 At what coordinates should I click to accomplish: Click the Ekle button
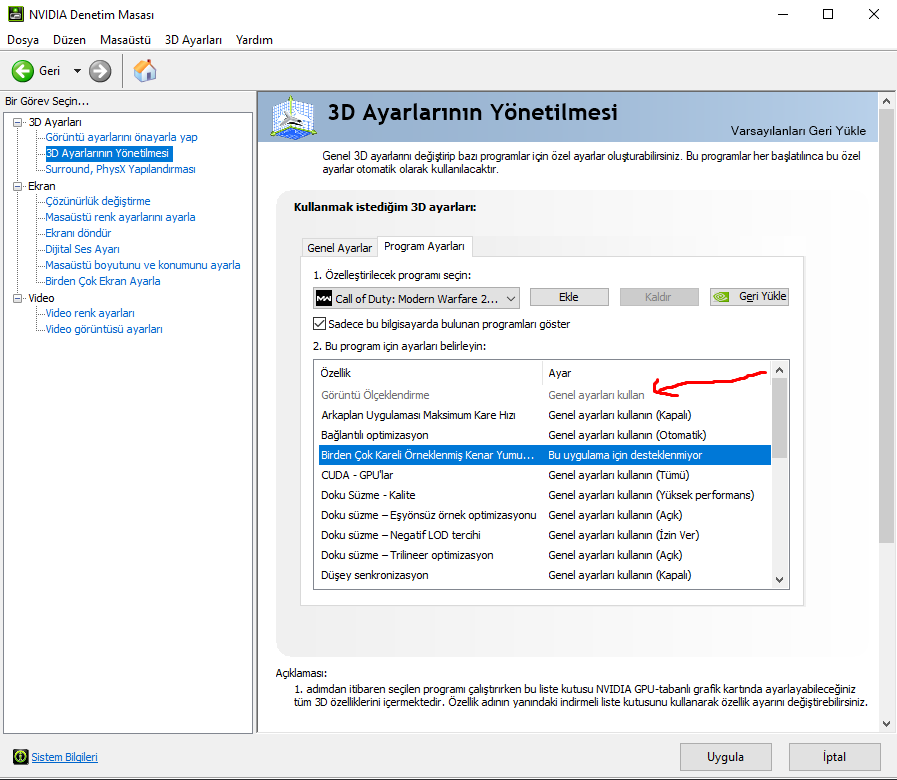569,297
